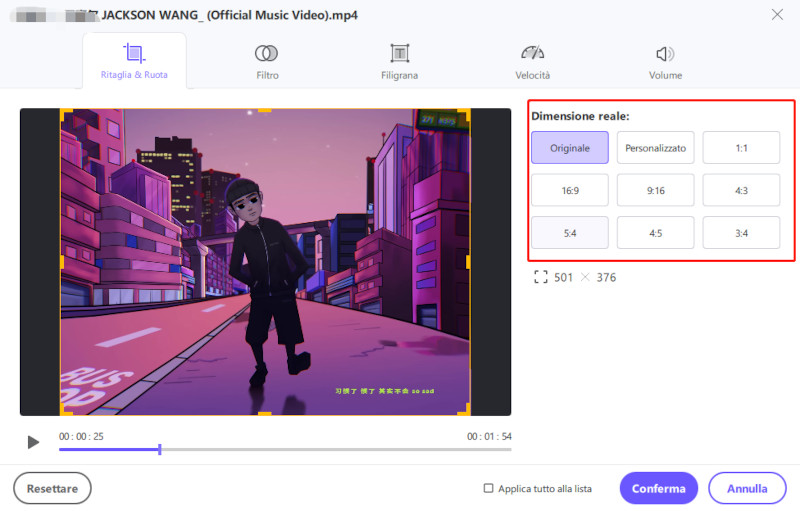Choose the Personalizzato aspect ratio option
Image resolution: width=800 pixels, height=511 pixels.
pyautogui.click(x=655, y=148)
